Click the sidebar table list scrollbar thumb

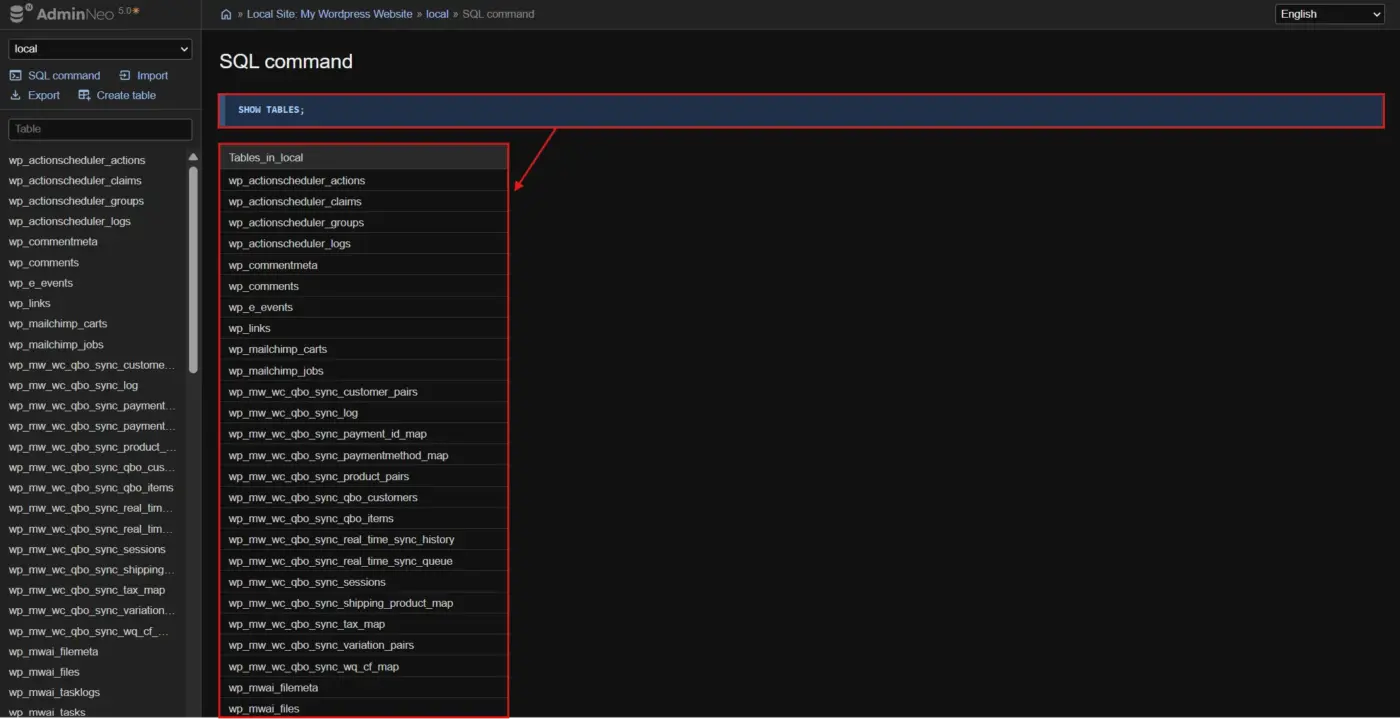tap(193, 270)
